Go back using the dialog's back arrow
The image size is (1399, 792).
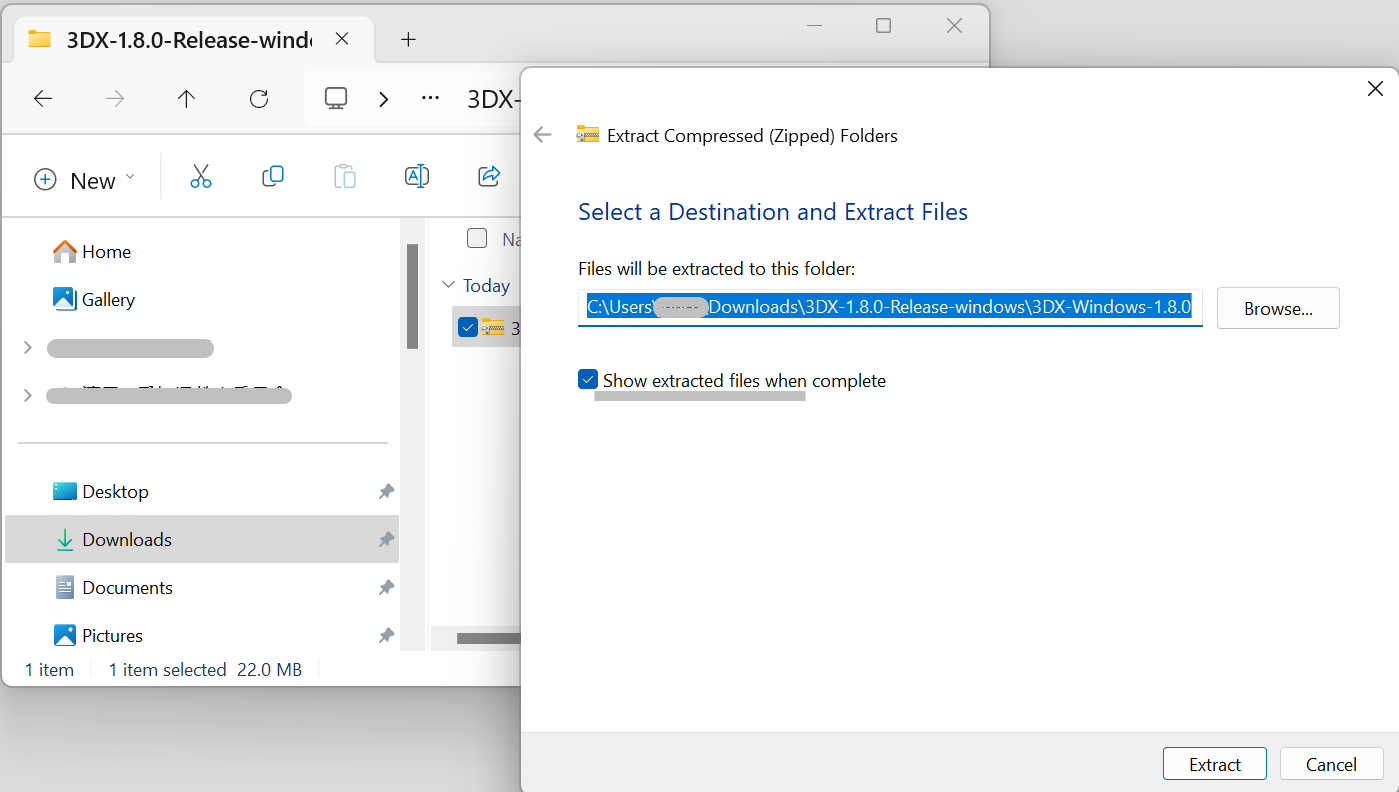[542, 134]
